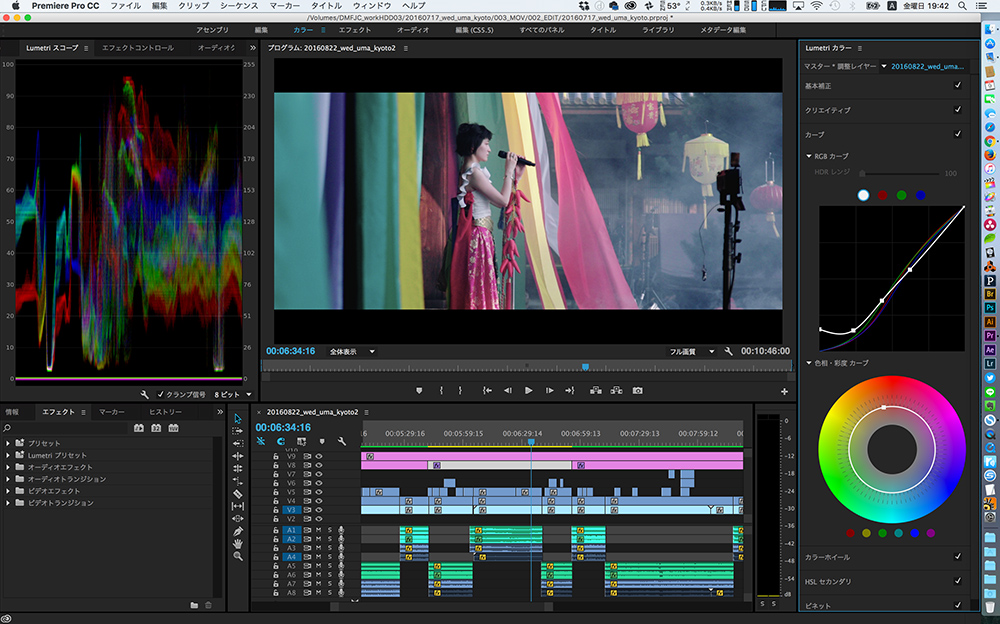Open timeline display settings wrench
Viewport: 1000px width, 624px height.
[x=342, y=441]
